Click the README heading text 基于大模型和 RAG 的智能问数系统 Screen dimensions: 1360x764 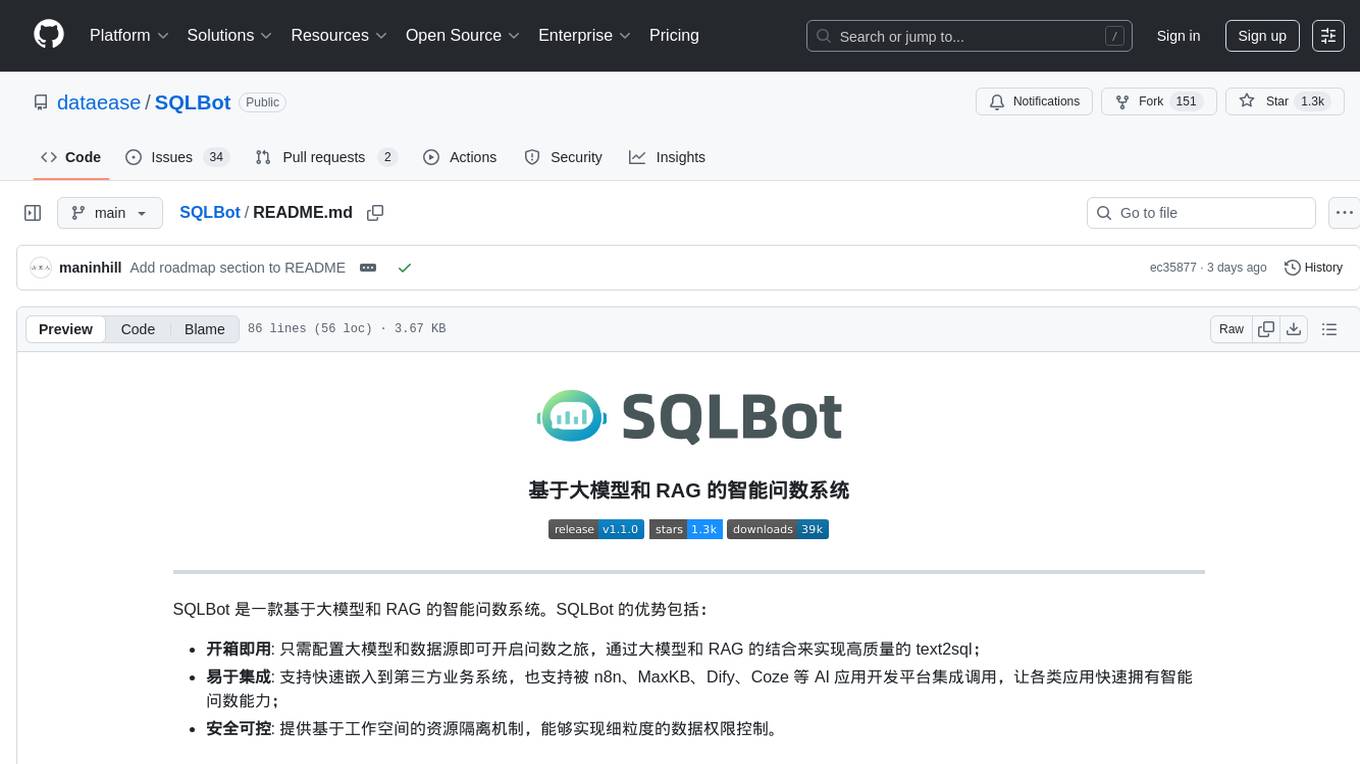point(689,490)
